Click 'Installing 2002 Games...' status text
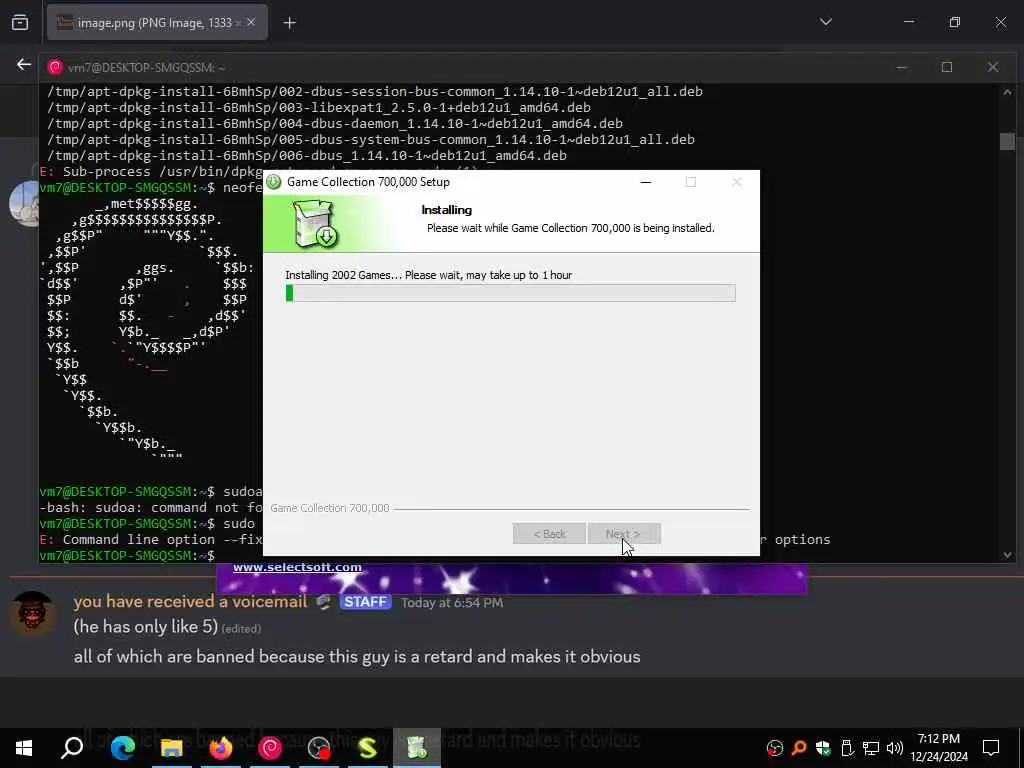Image resolution: width=1024 pixels, height=768 pixels. (428, 275)
